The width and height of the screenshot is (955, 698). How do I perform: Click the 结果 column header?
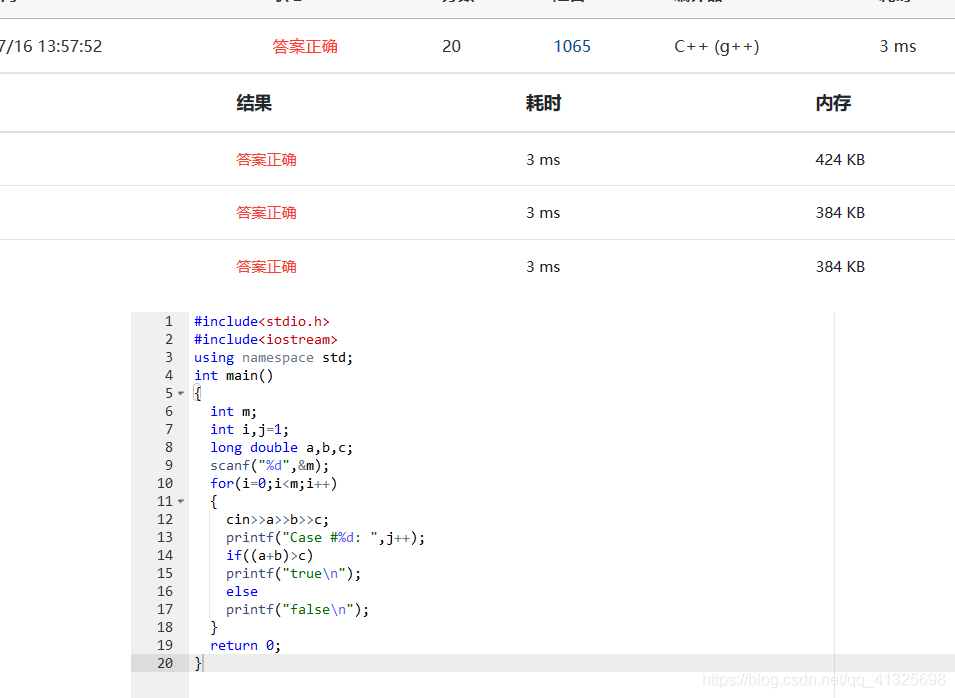pyautogui.click(x=253, y=102)
